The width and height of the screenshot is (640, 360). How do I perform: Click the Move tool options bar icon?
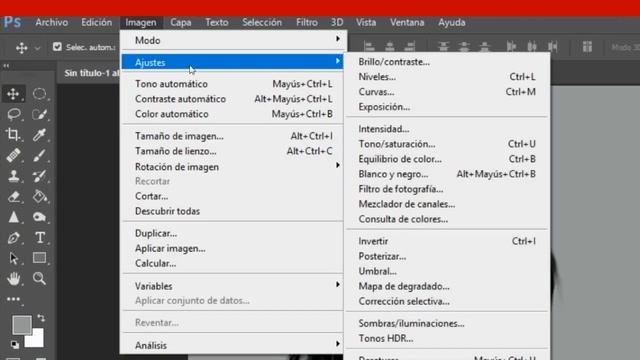coord(21,48)
